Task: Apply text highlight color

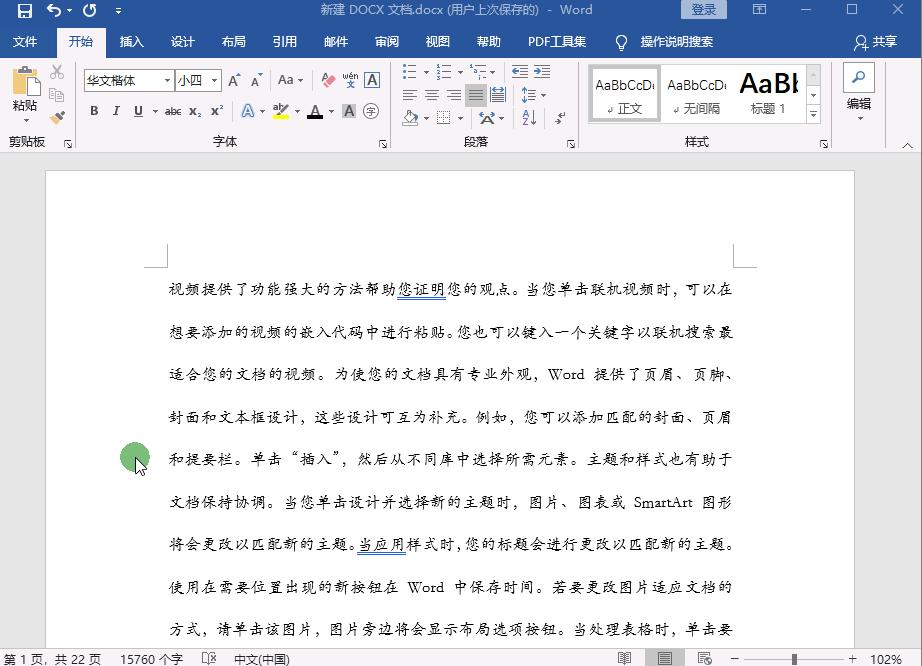Action: (x=279, y=110)
